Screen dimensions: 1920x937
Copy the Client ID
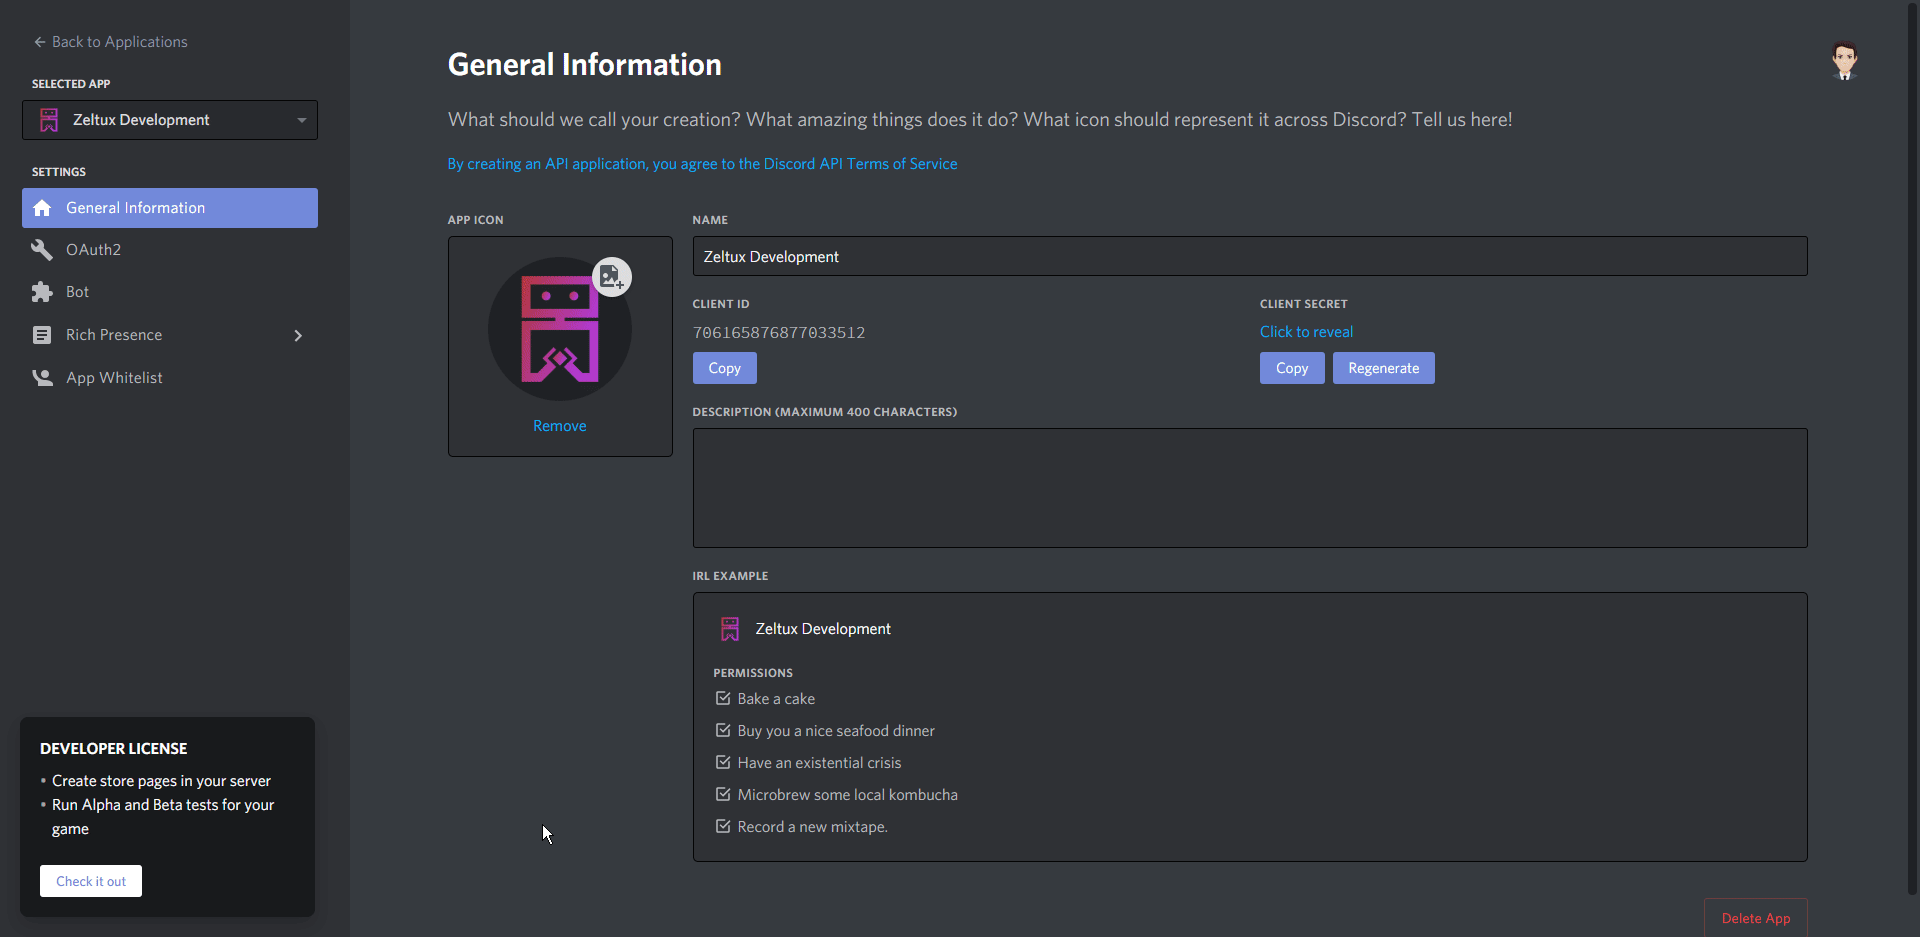725,368
